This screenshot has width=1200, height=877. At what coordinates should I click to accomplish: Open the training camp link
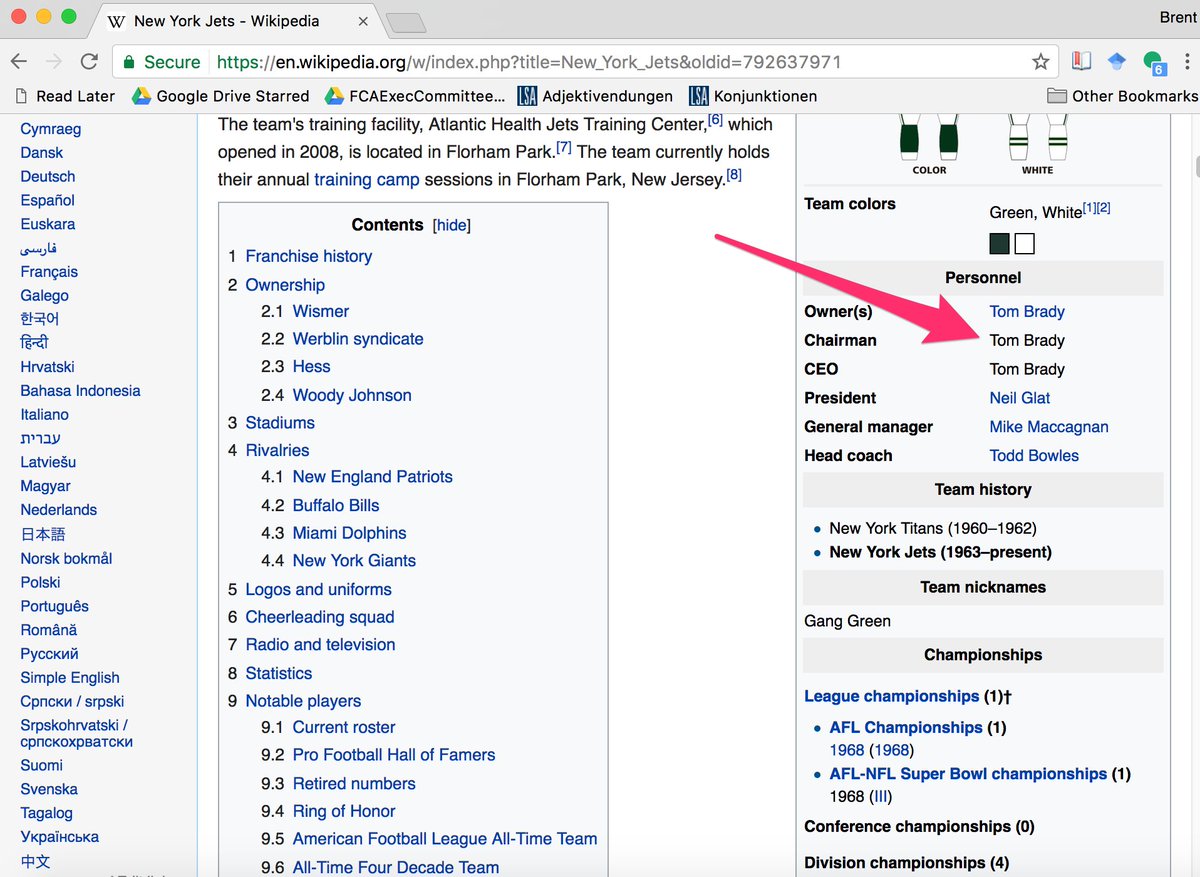367,180
